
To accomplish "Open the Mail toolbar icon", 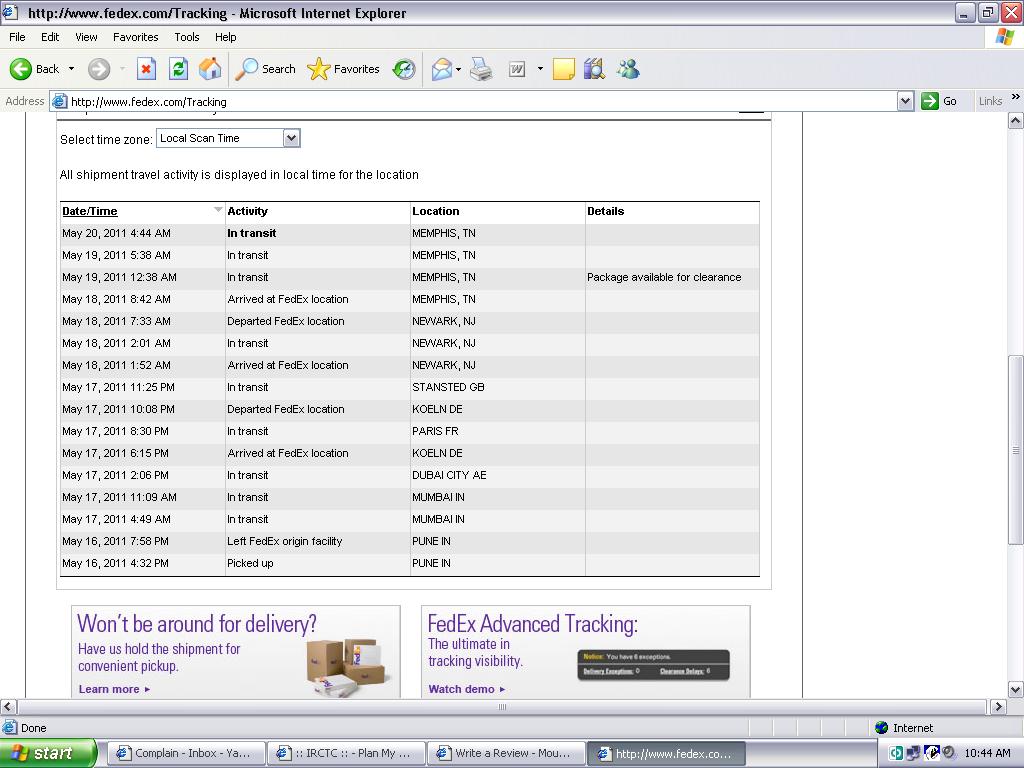I will tap(441, 69).
